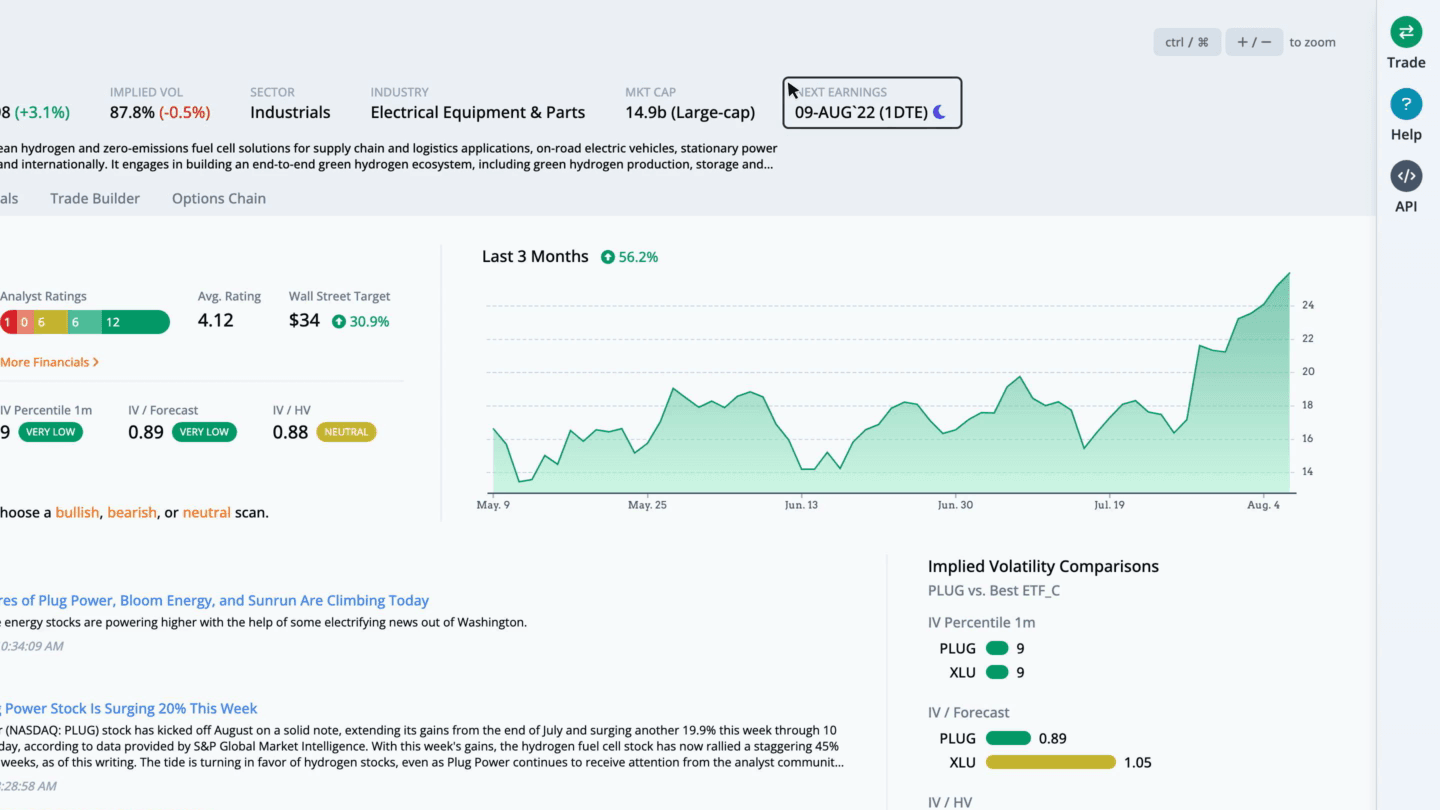The image size is (1440, 810).
Task: Click the yellow XLU IV / Forecast bar
Action: pos(1050,763)
